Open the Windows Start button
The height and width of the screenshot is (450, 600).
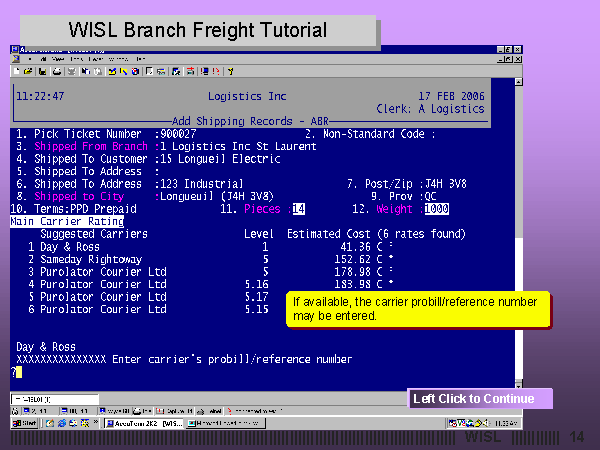[x=24, y=423]
